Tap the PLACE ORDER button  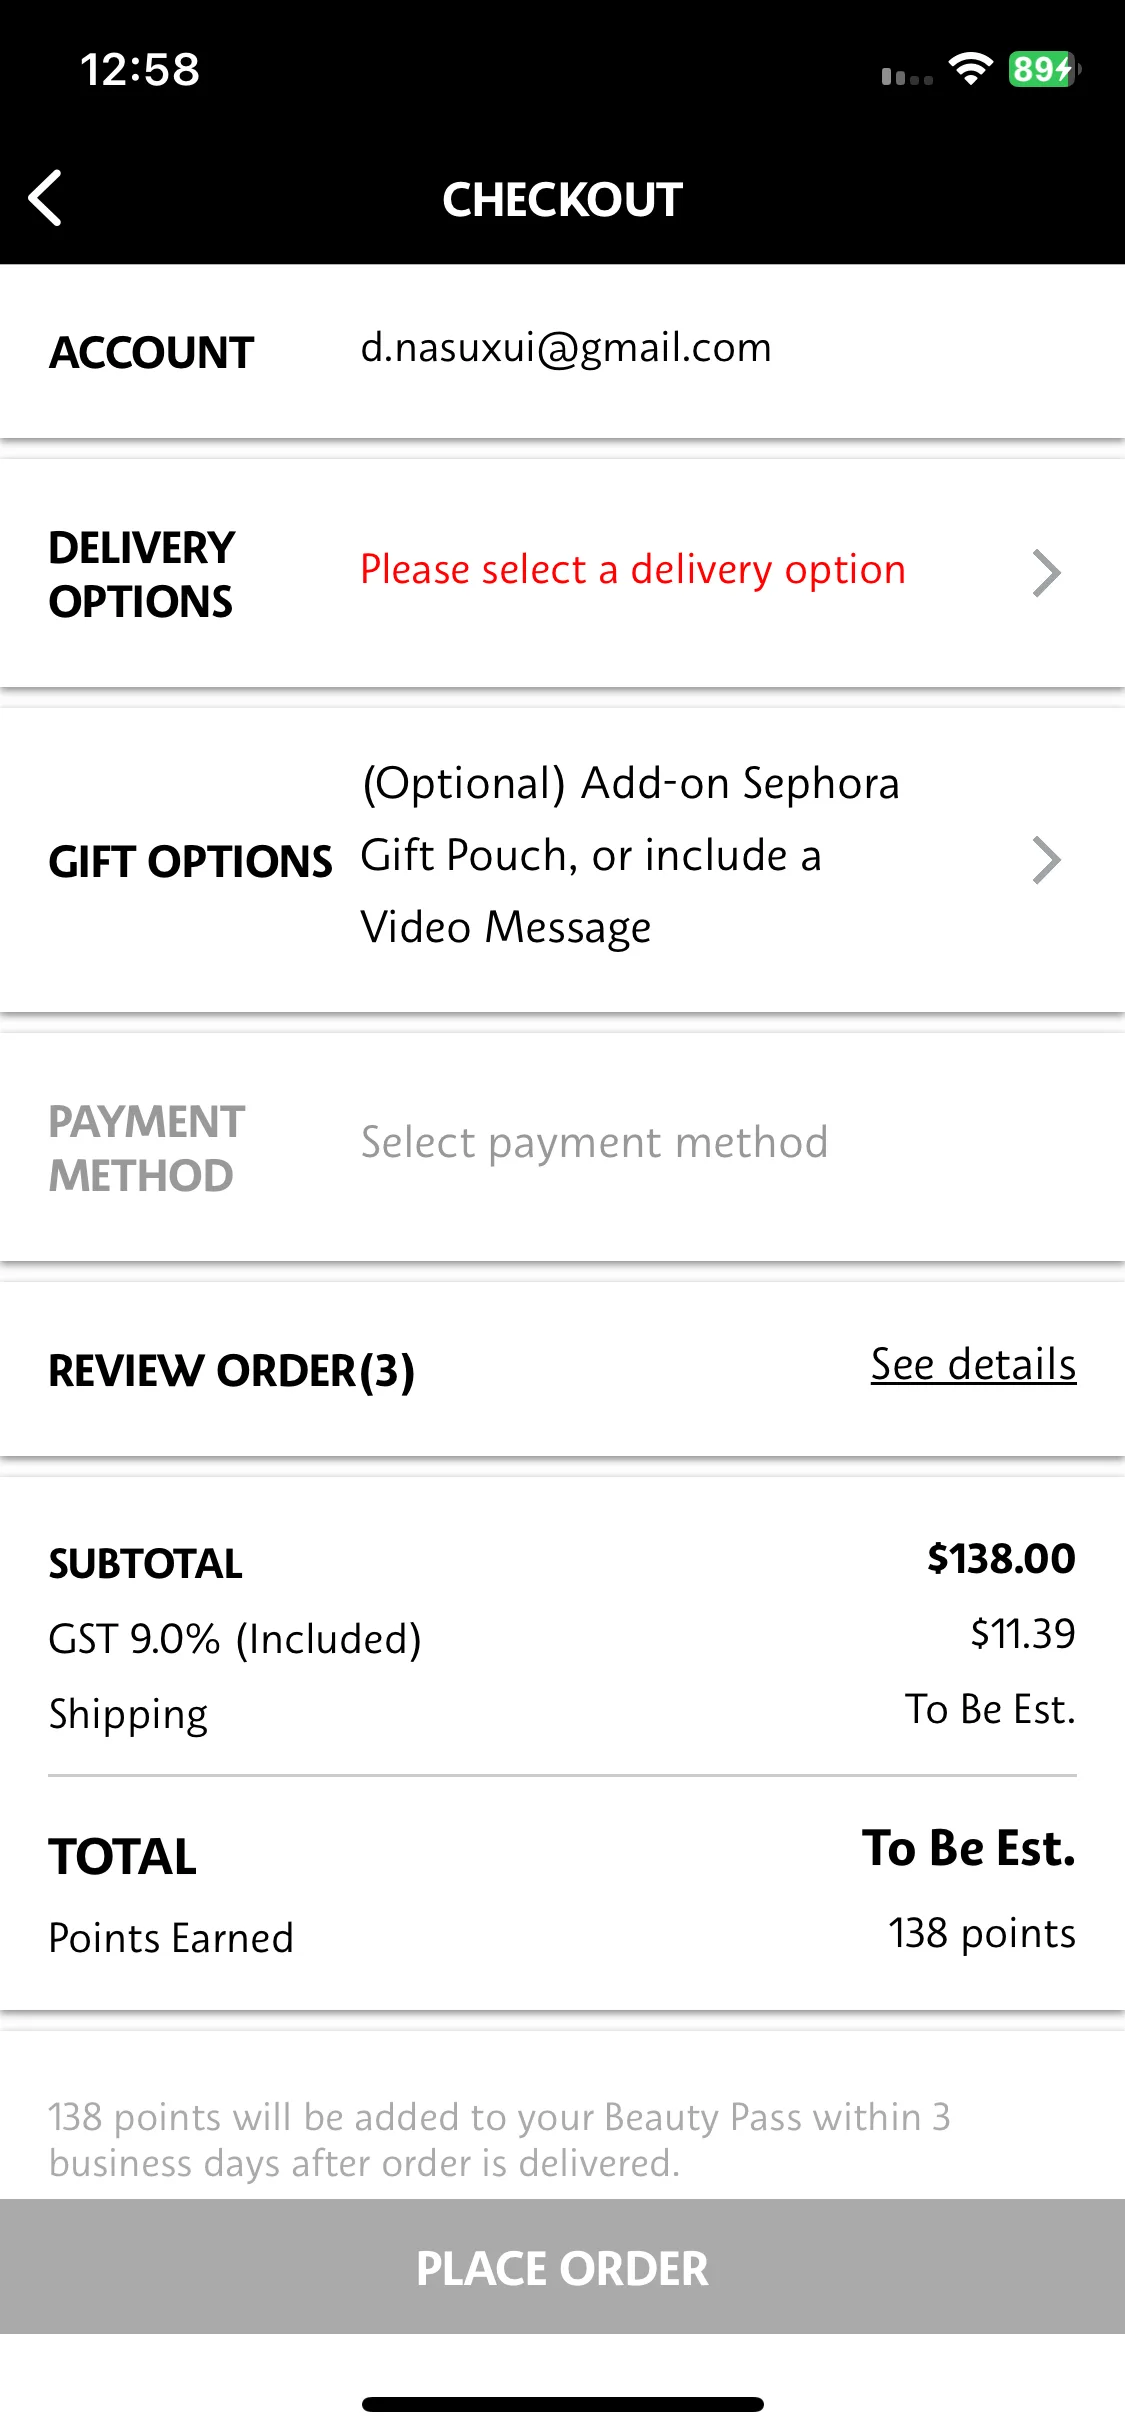pos(562,2267)
